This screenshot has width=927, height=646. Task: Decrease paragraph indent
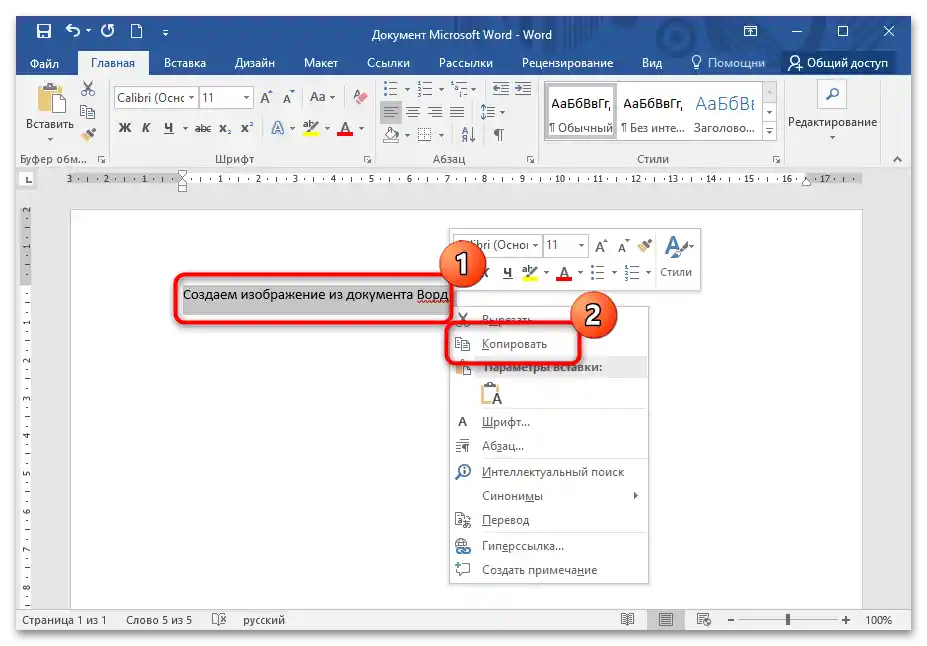tap(501, 89)
